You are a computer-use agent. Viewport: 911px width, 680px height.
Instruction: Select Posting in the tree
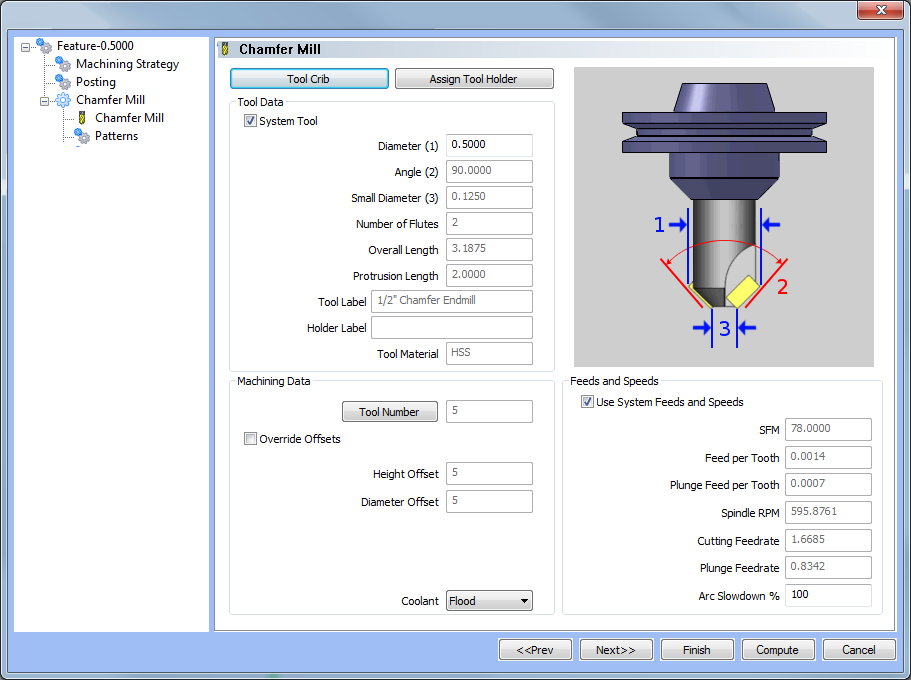(x=96, y=82)
